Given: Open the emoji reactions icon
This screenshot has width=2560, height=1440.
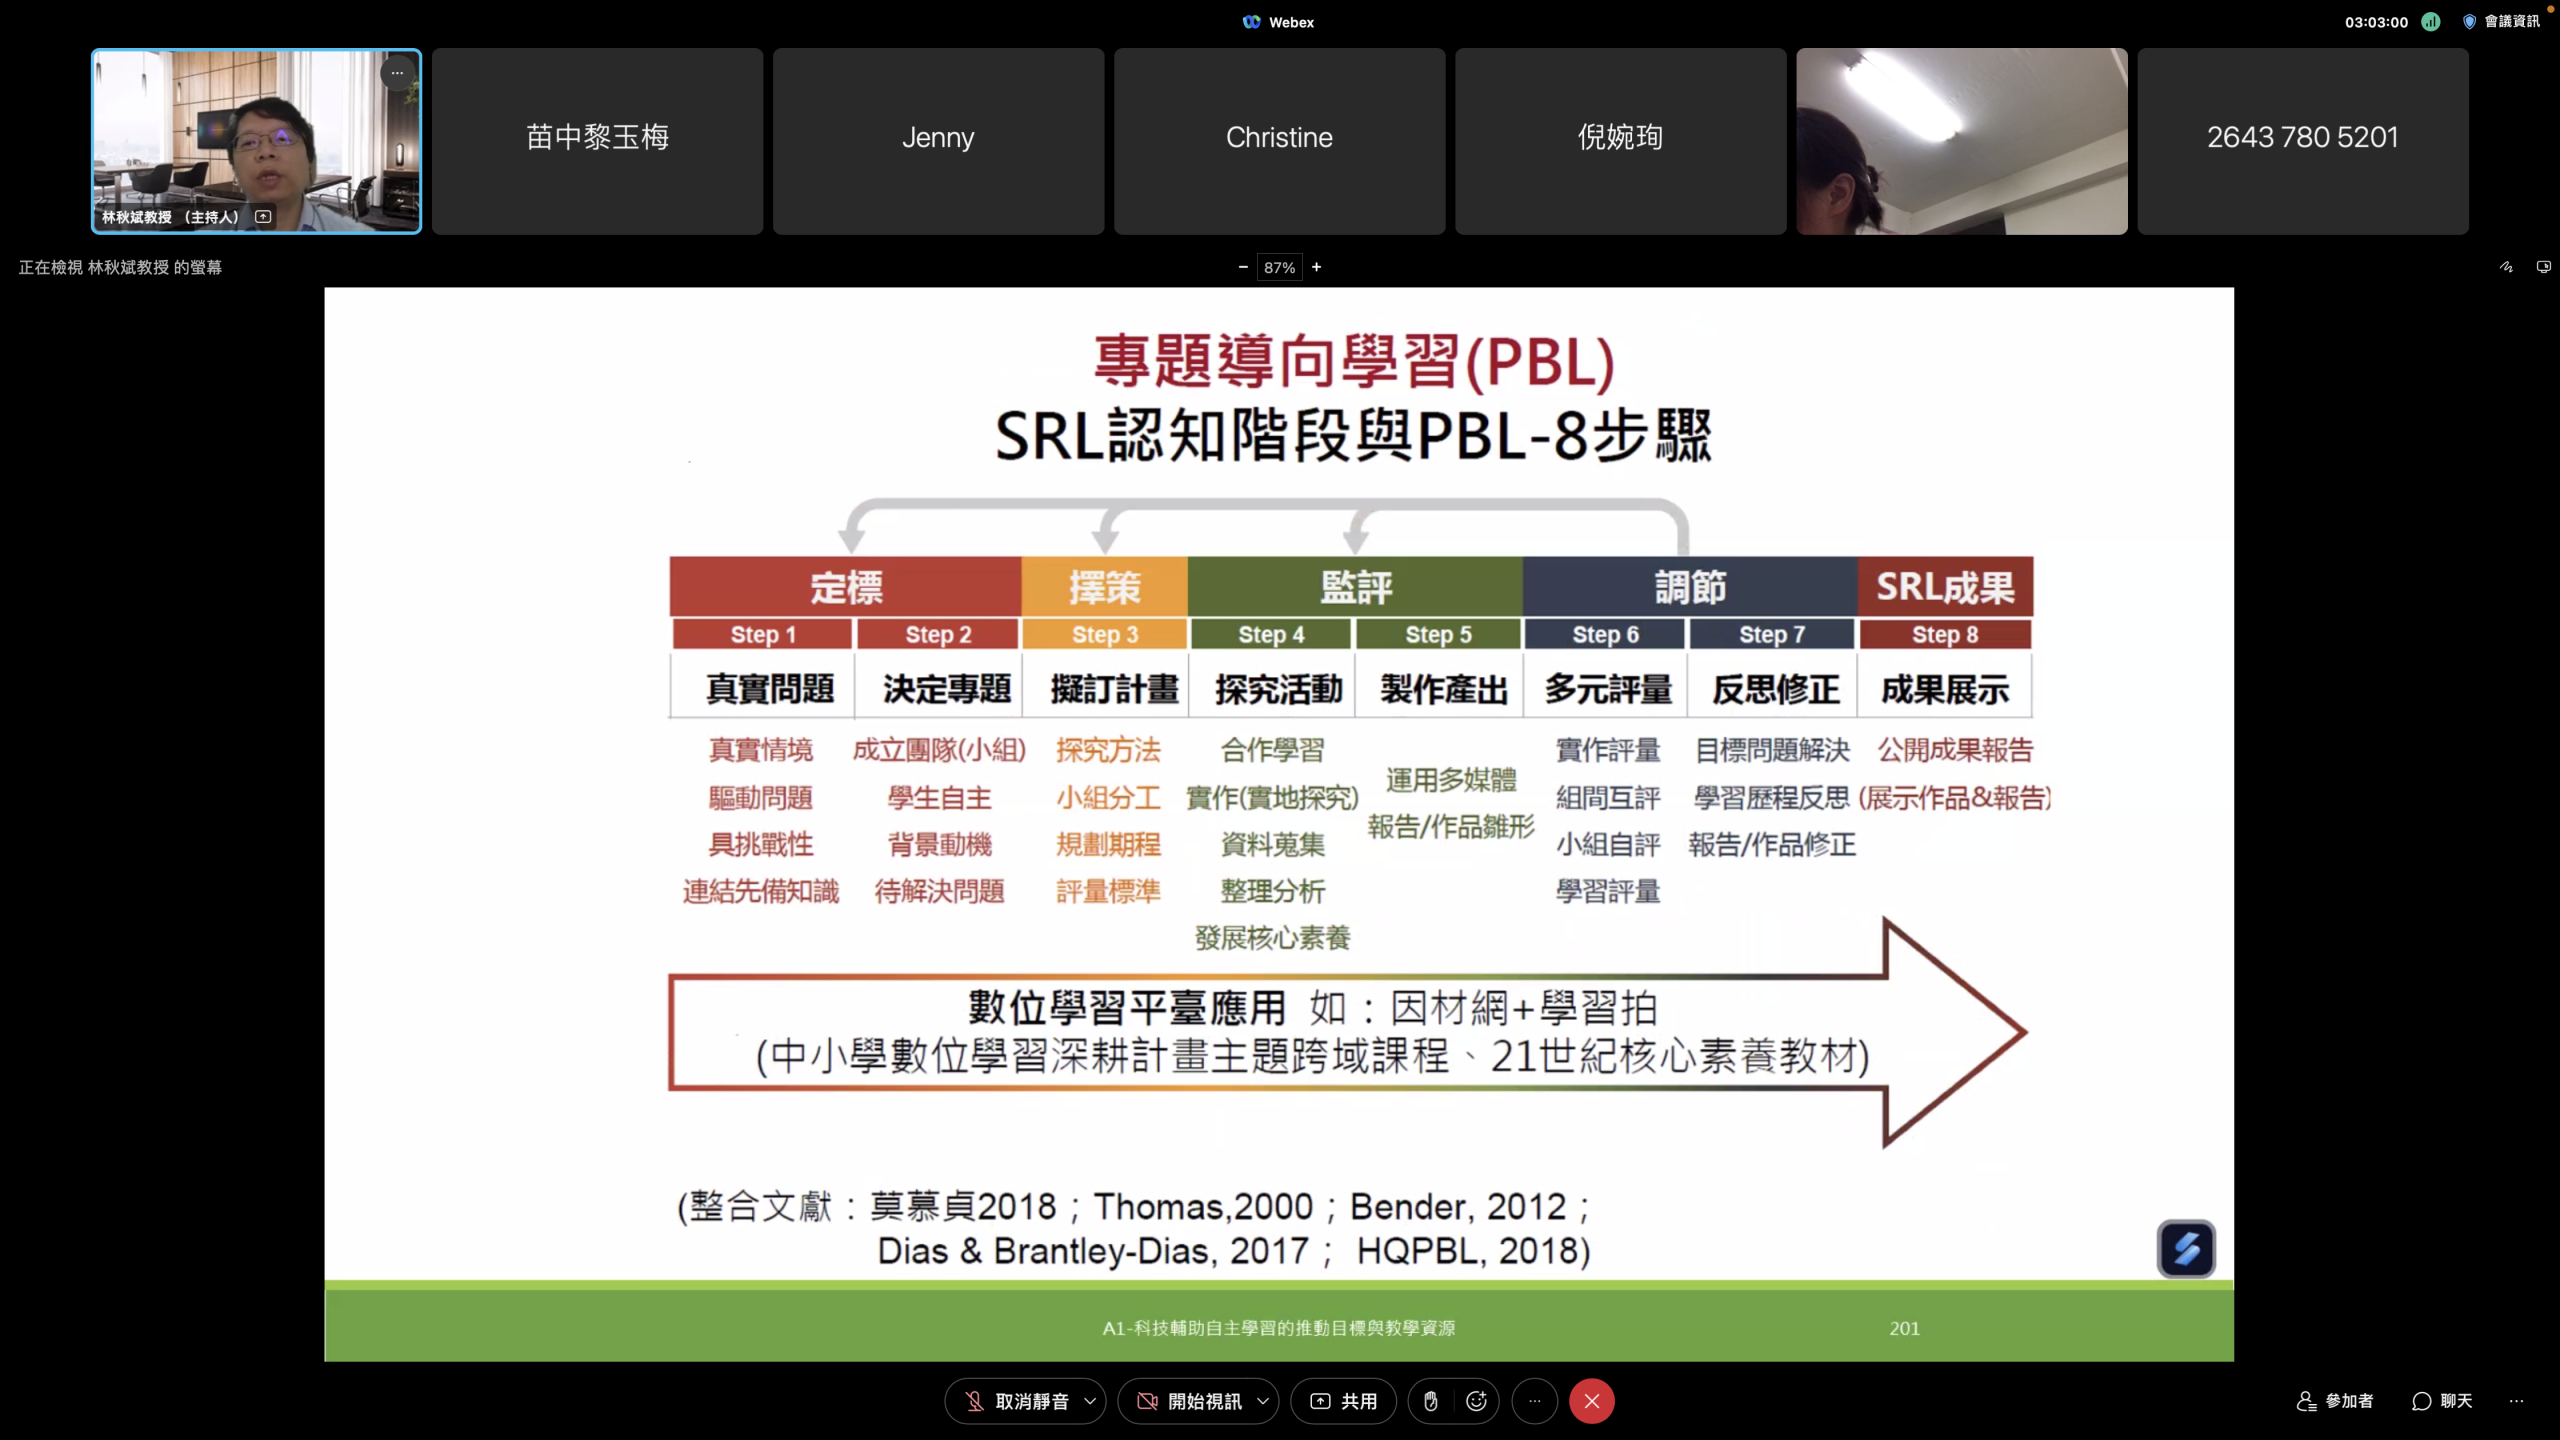Looking at the screenshot, I should tap(1476, 1401).
